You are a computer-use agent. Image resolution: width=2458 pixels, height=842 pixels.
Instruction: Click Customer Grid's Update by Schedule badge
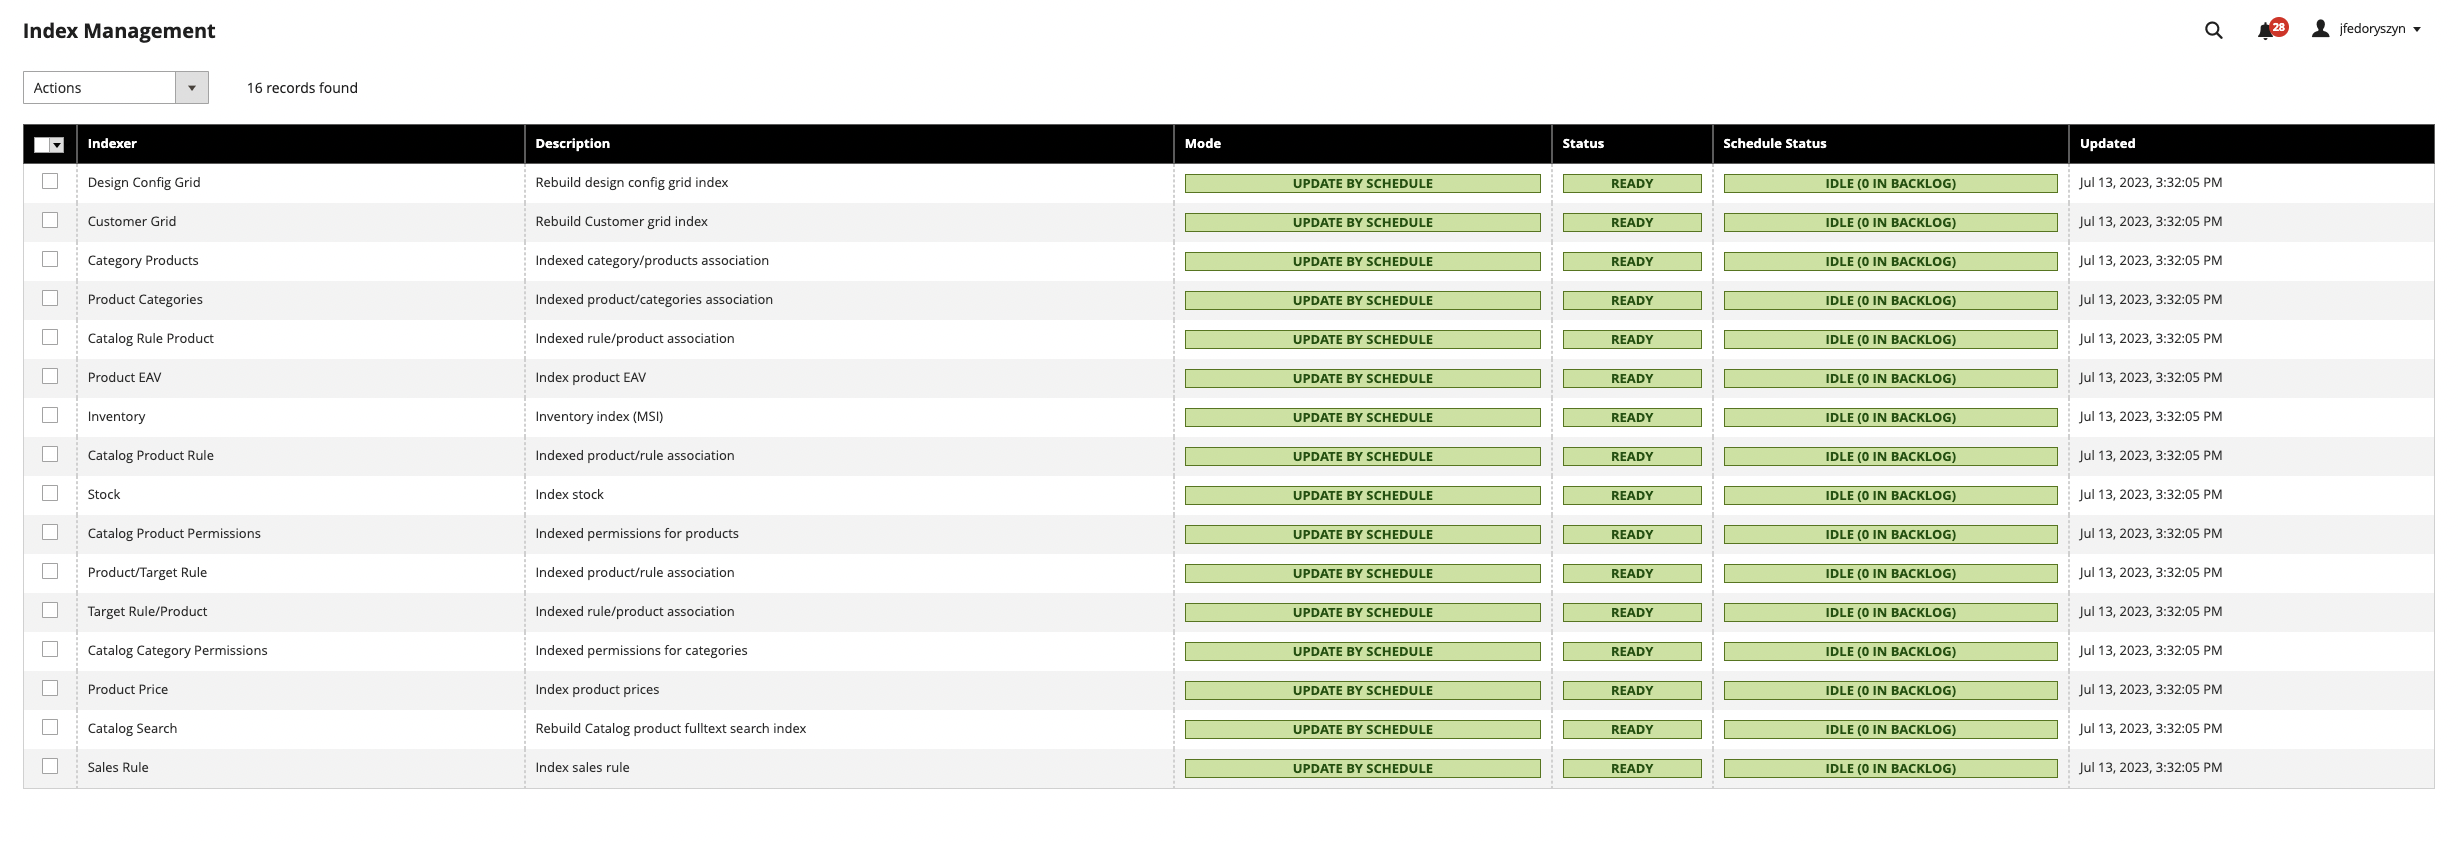pyautogui.click(x=1362, y=223)
